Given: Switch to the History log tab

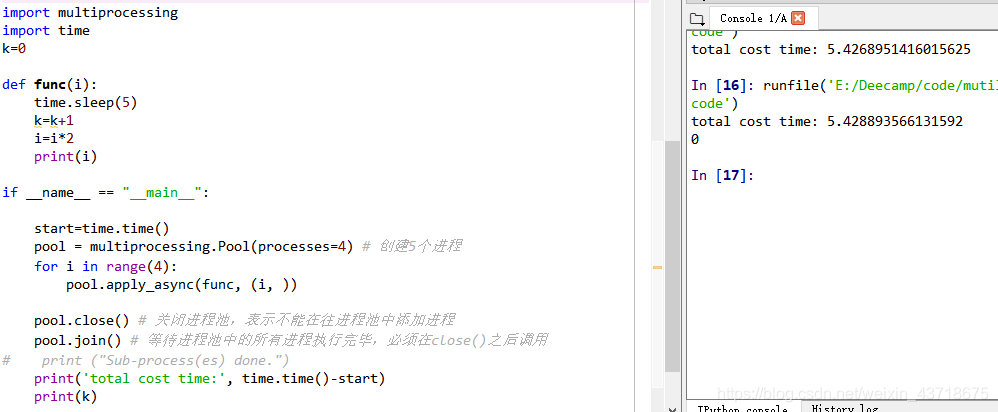Looking at the screenshot, I should tap(845, 408).
